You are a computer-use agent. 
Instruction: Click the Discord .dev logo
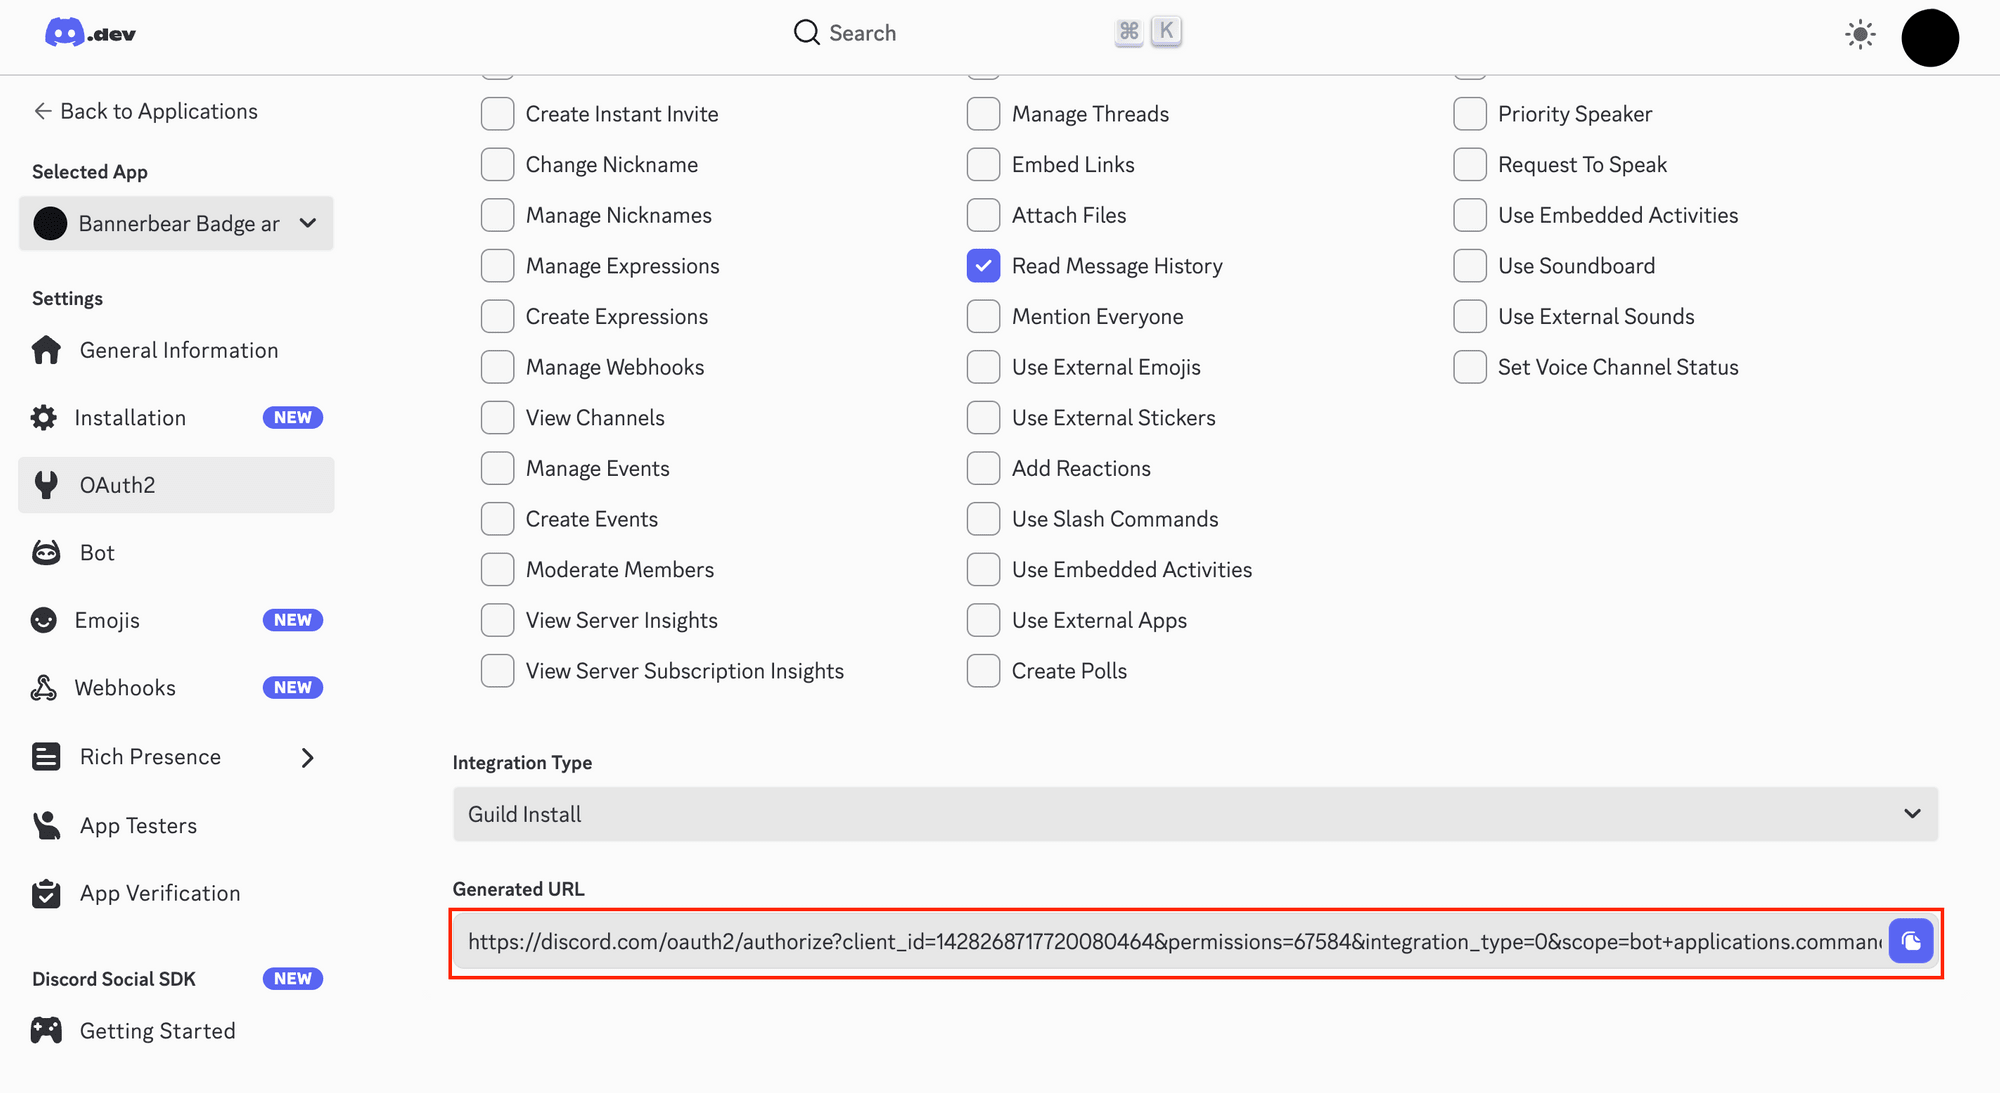tap(90, 34)
